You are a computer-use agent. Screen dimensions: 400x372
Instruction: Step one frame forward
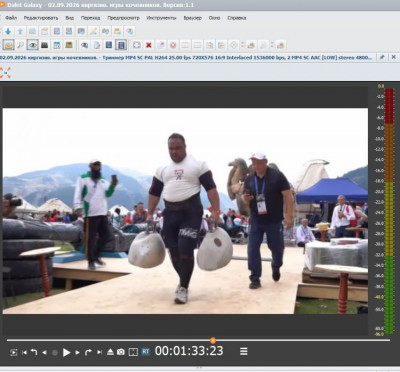point(77,352)
